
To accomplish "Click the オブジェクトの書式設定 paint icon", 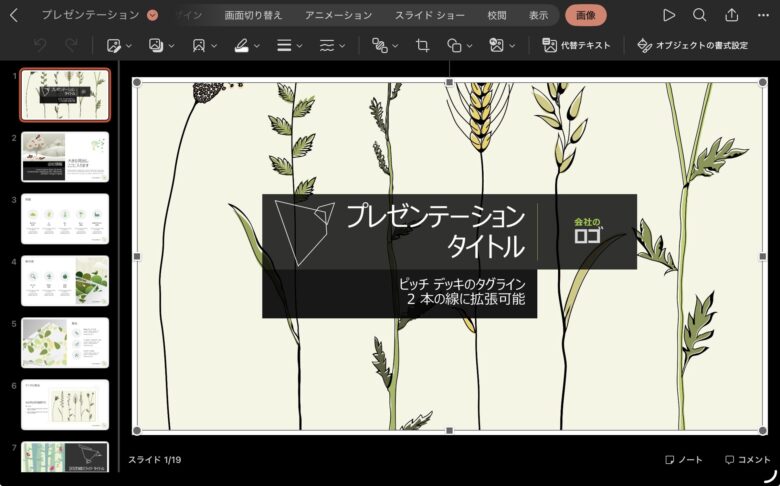I will coord(644,45).
